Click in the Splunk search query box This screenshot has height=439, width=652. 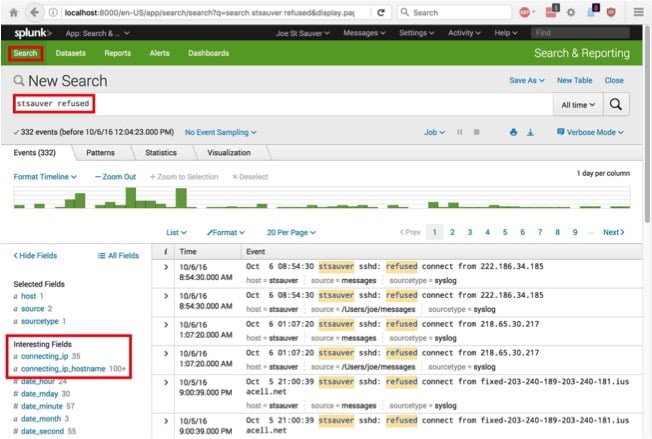pyautogui.click(x=283, y=104)
